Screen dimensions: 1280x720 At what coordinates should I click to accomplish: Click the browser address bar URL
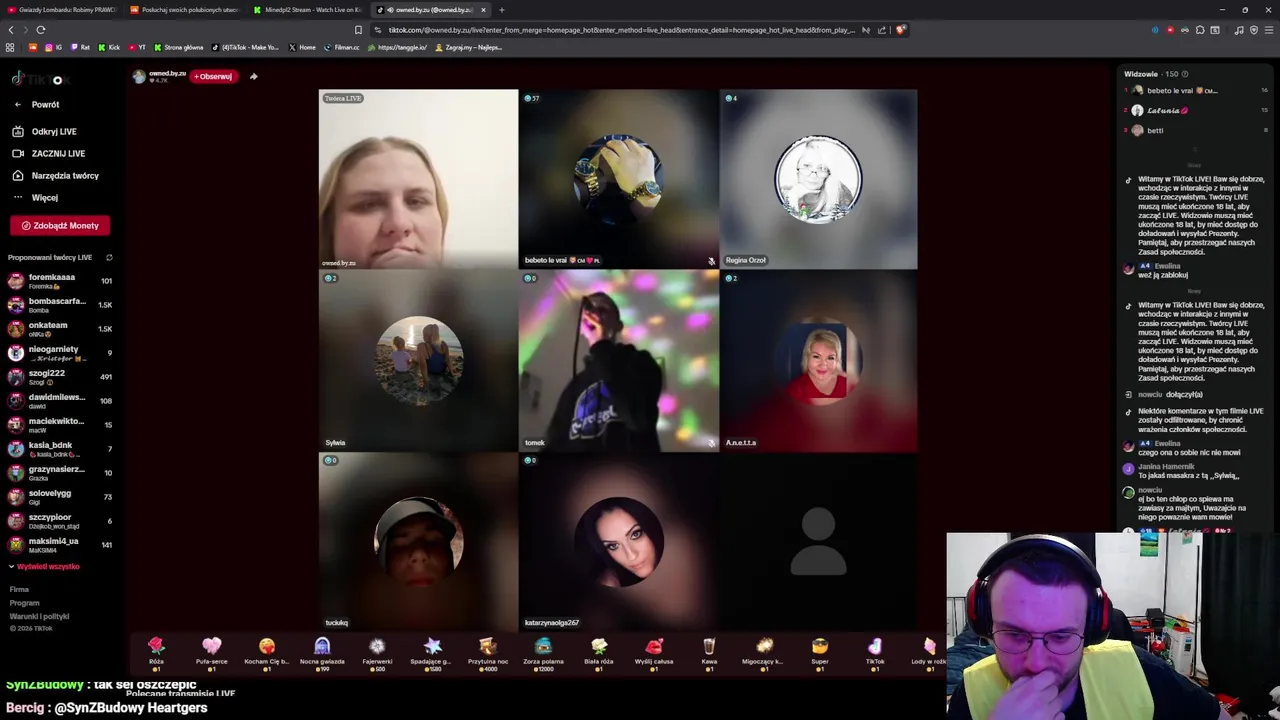[620, 30]
